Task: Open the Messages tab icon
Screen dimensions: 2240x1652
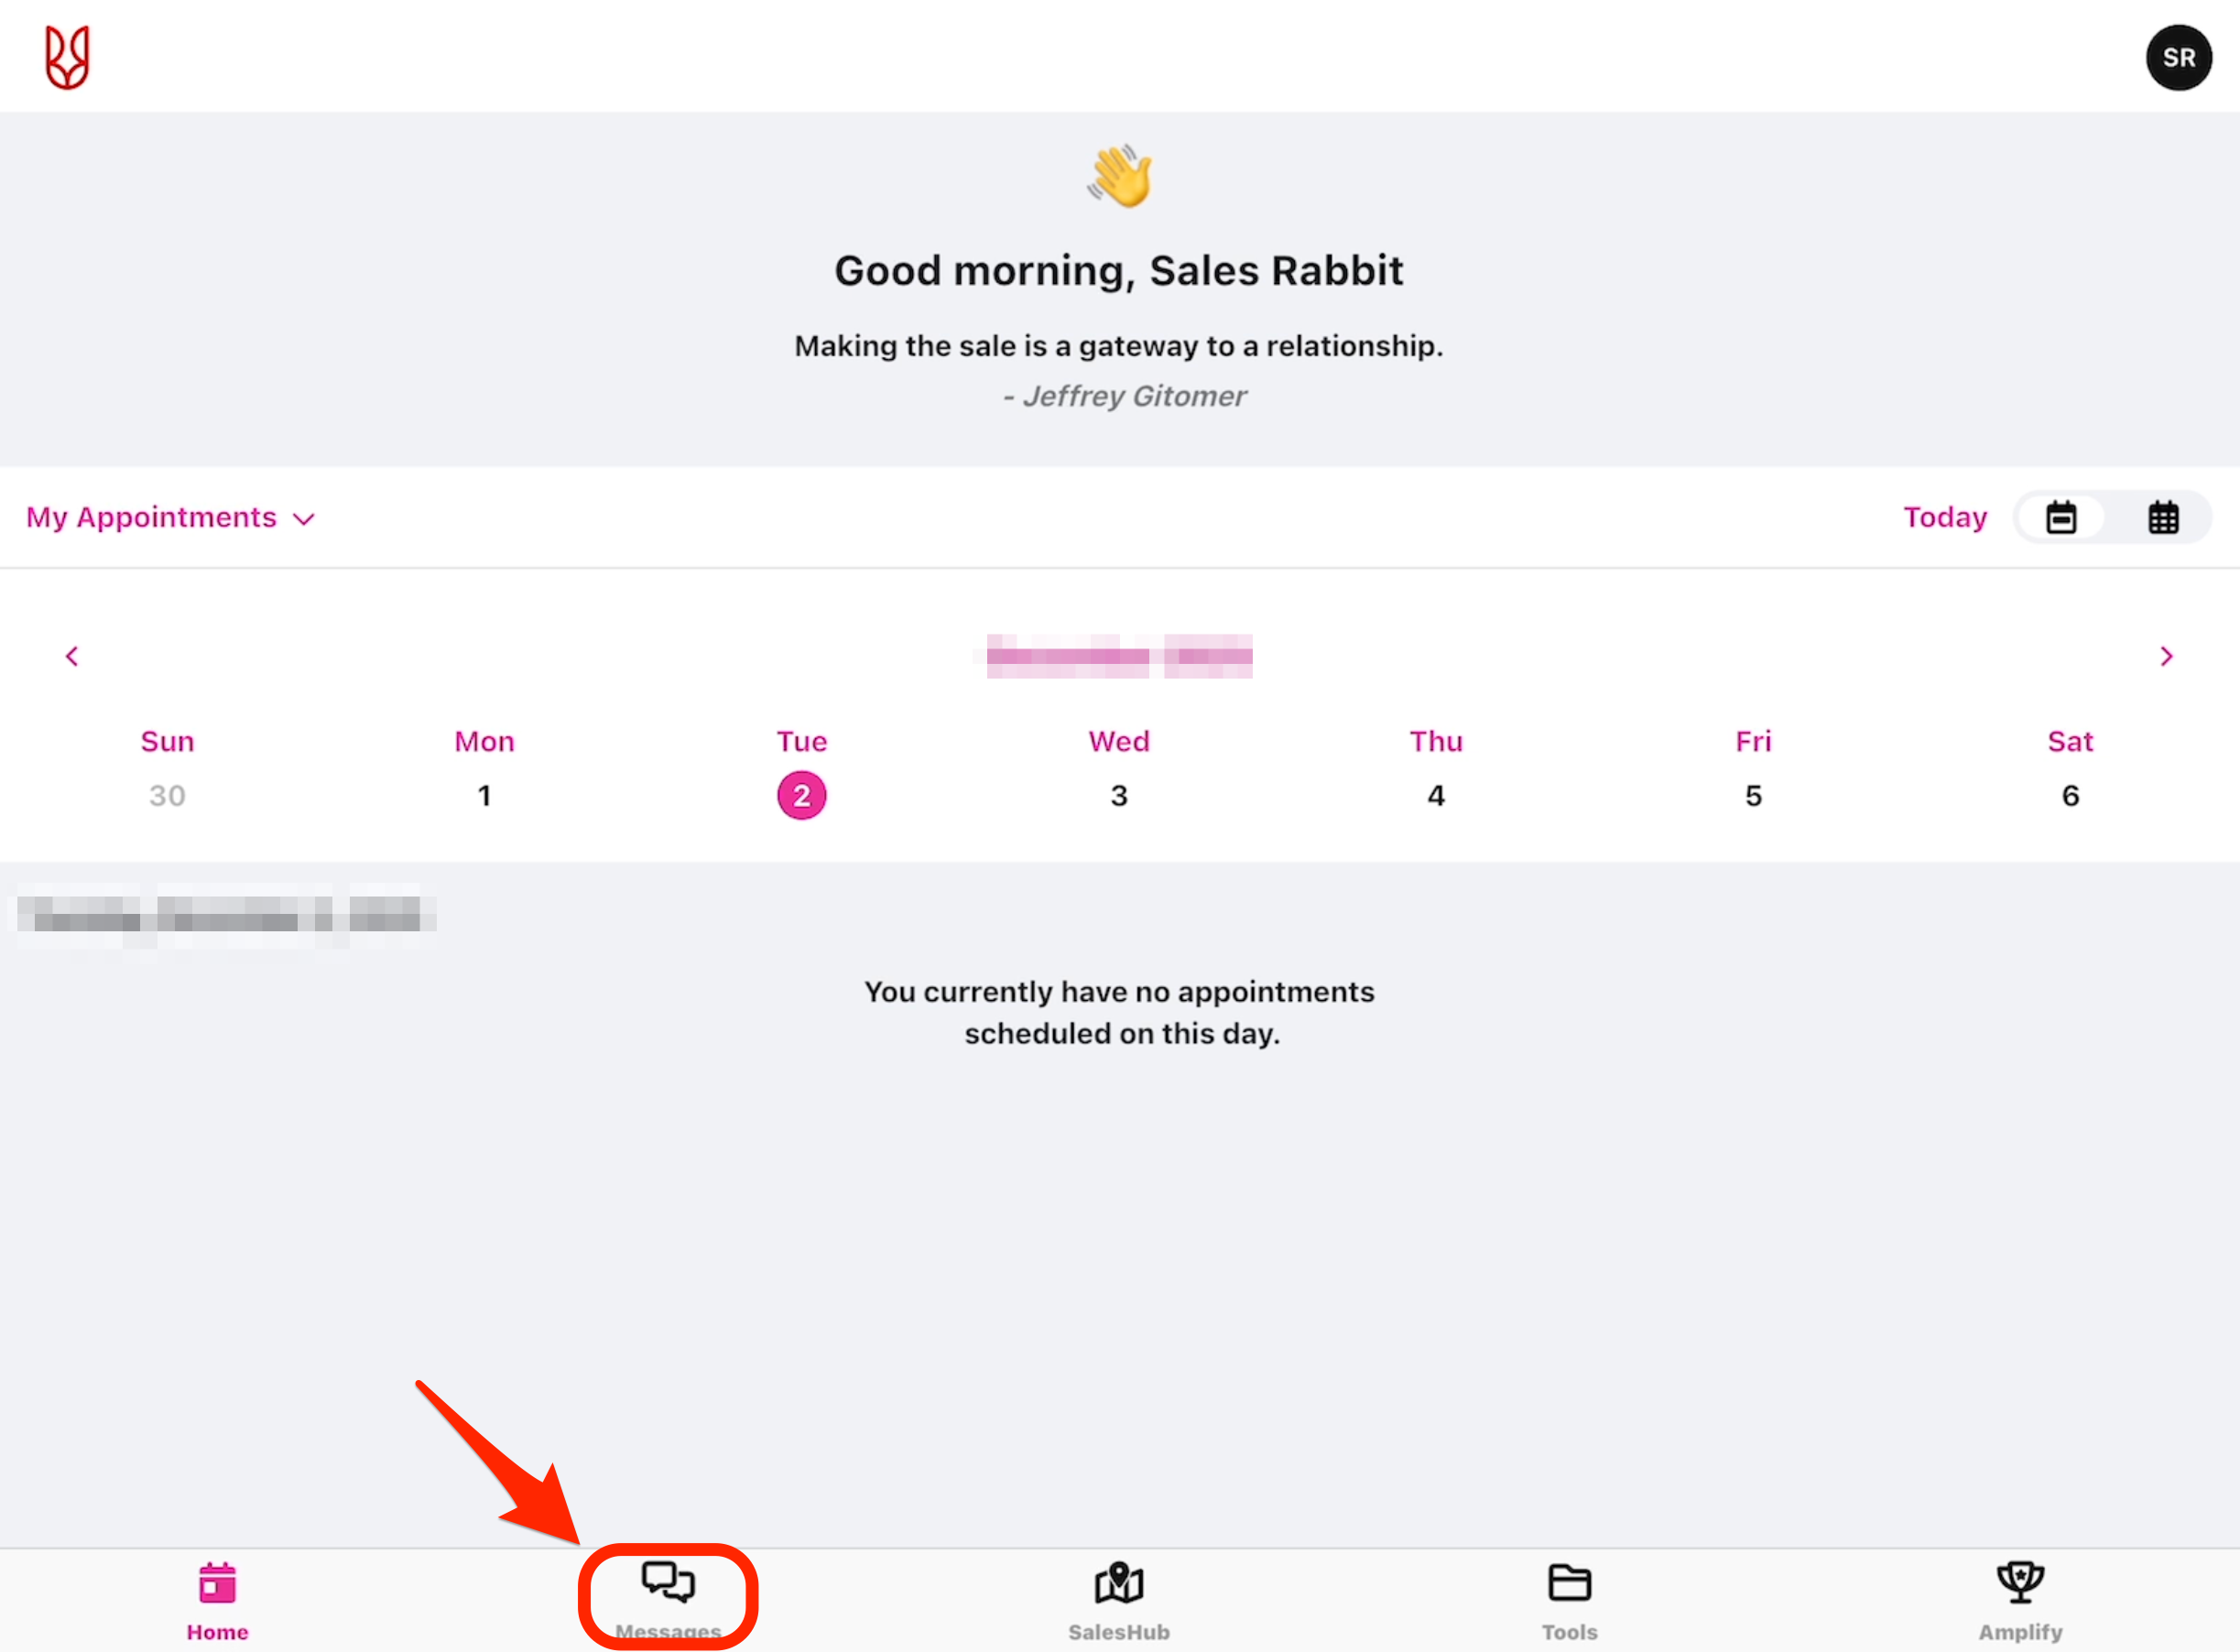Action: [668, 1584]
